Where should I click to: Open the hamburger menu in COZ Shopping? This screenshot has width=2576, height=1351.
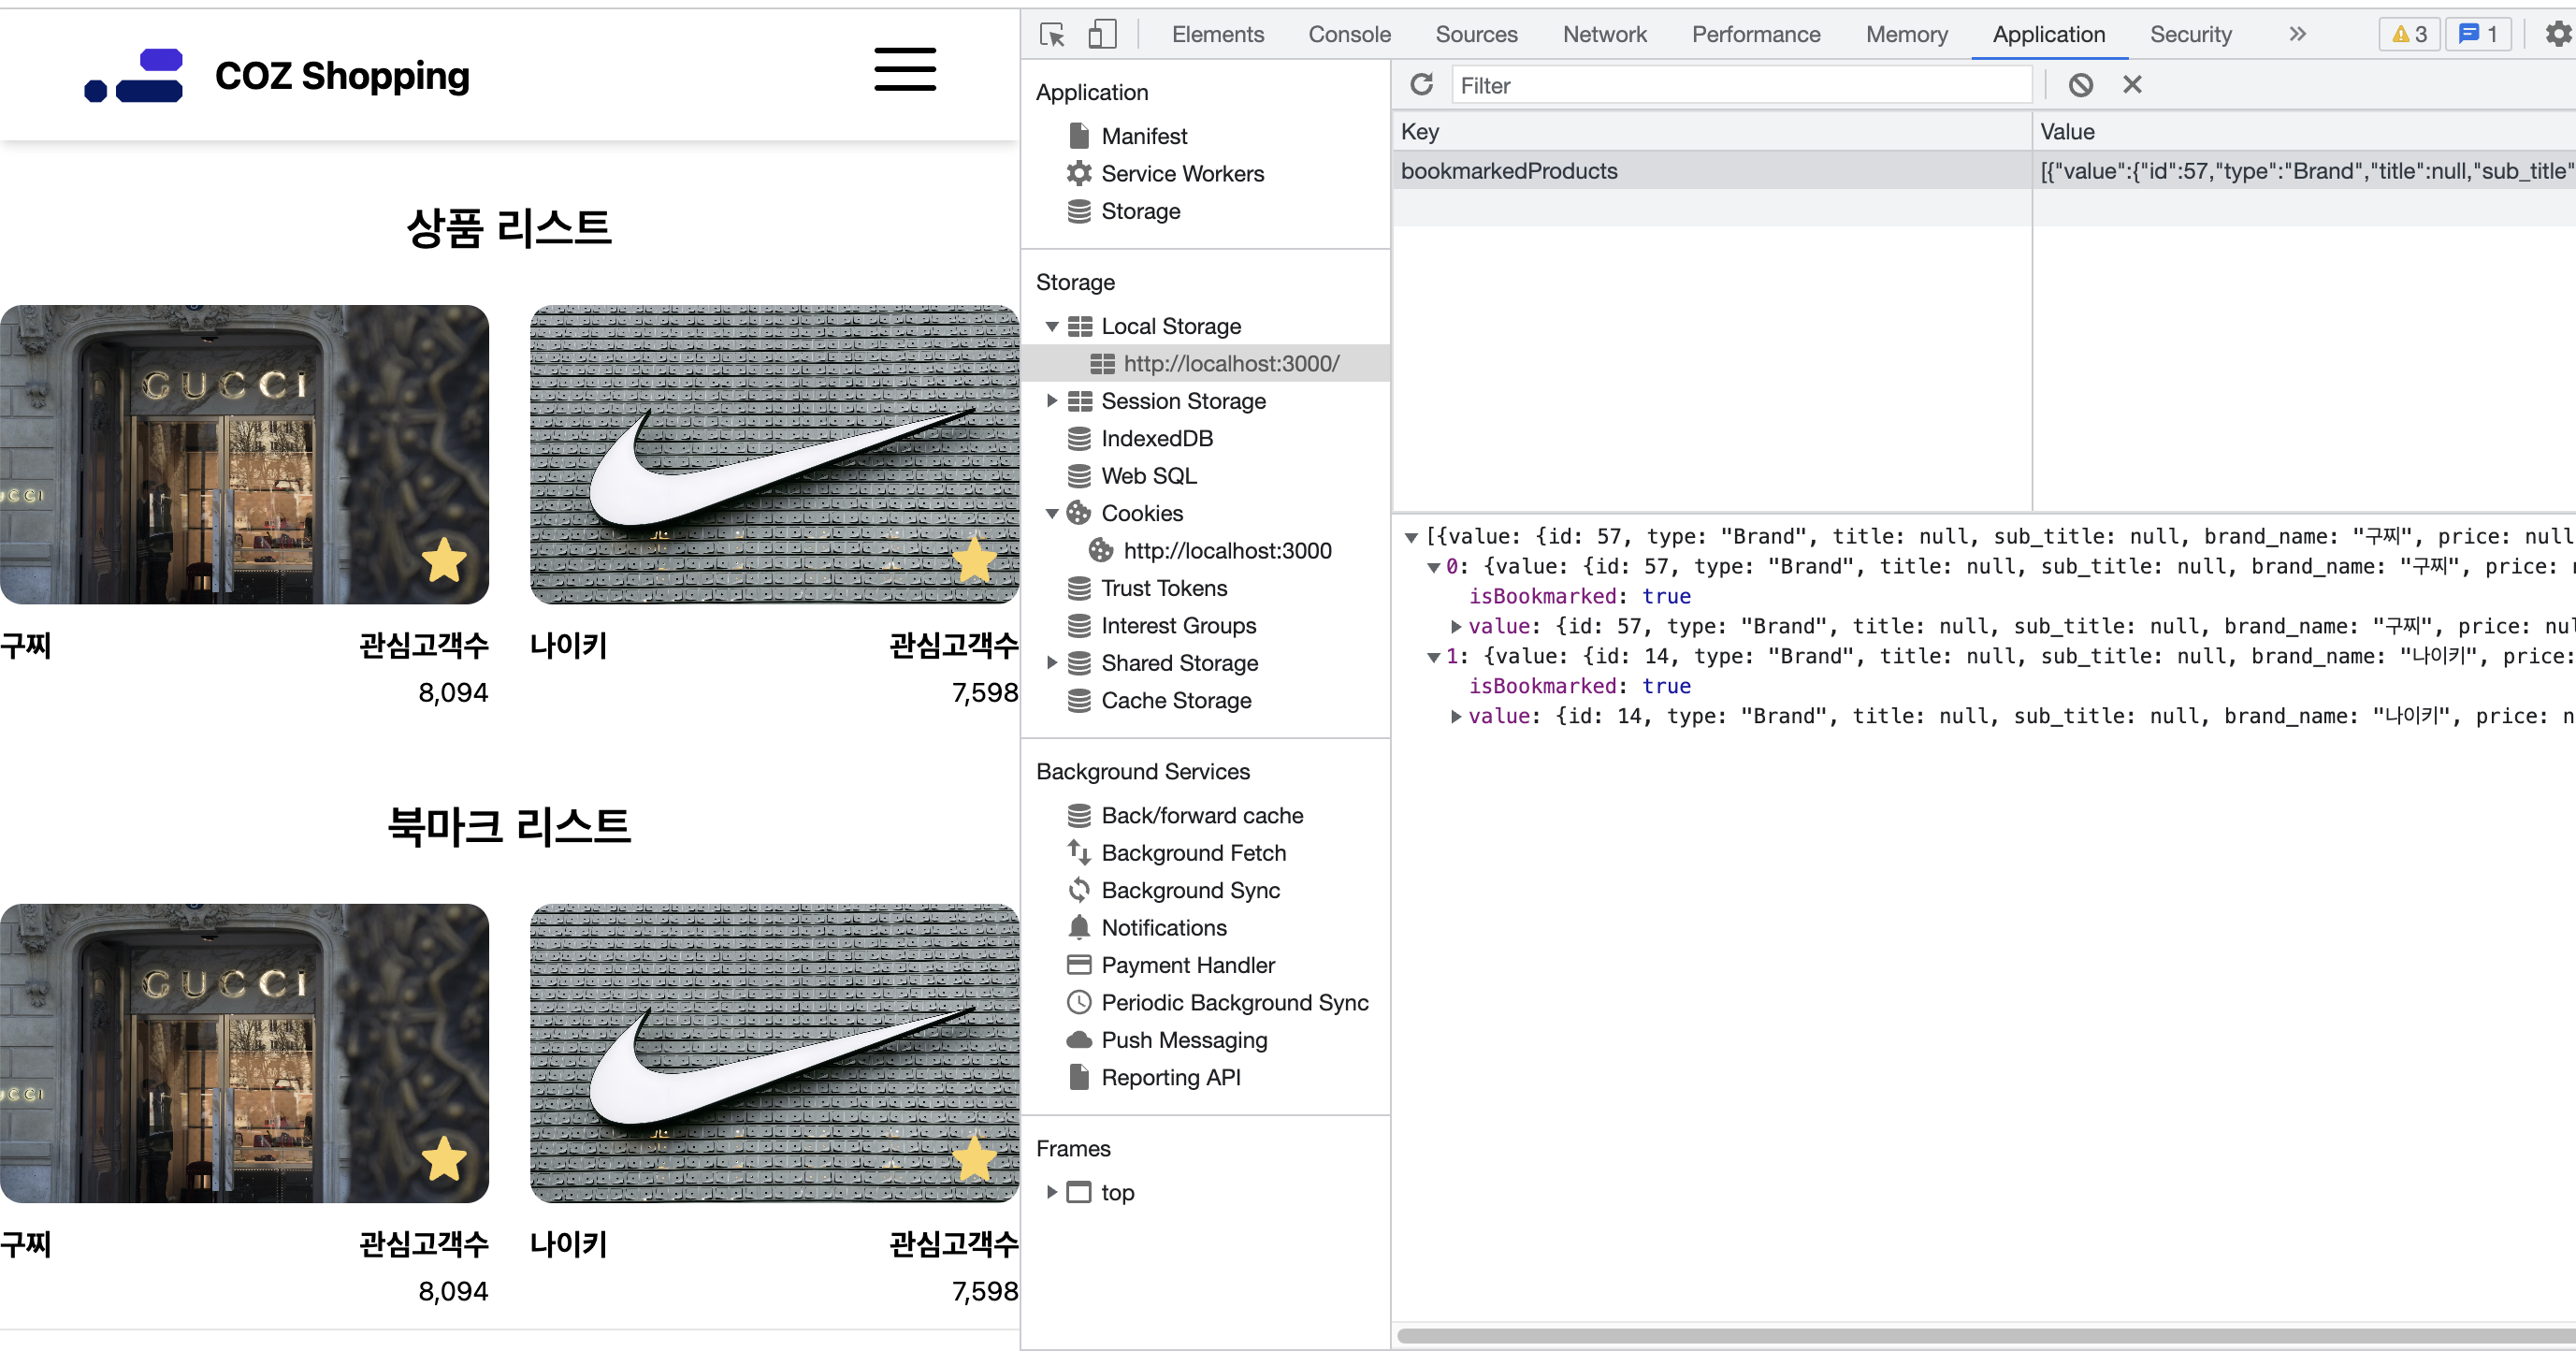tap(905, 69)
